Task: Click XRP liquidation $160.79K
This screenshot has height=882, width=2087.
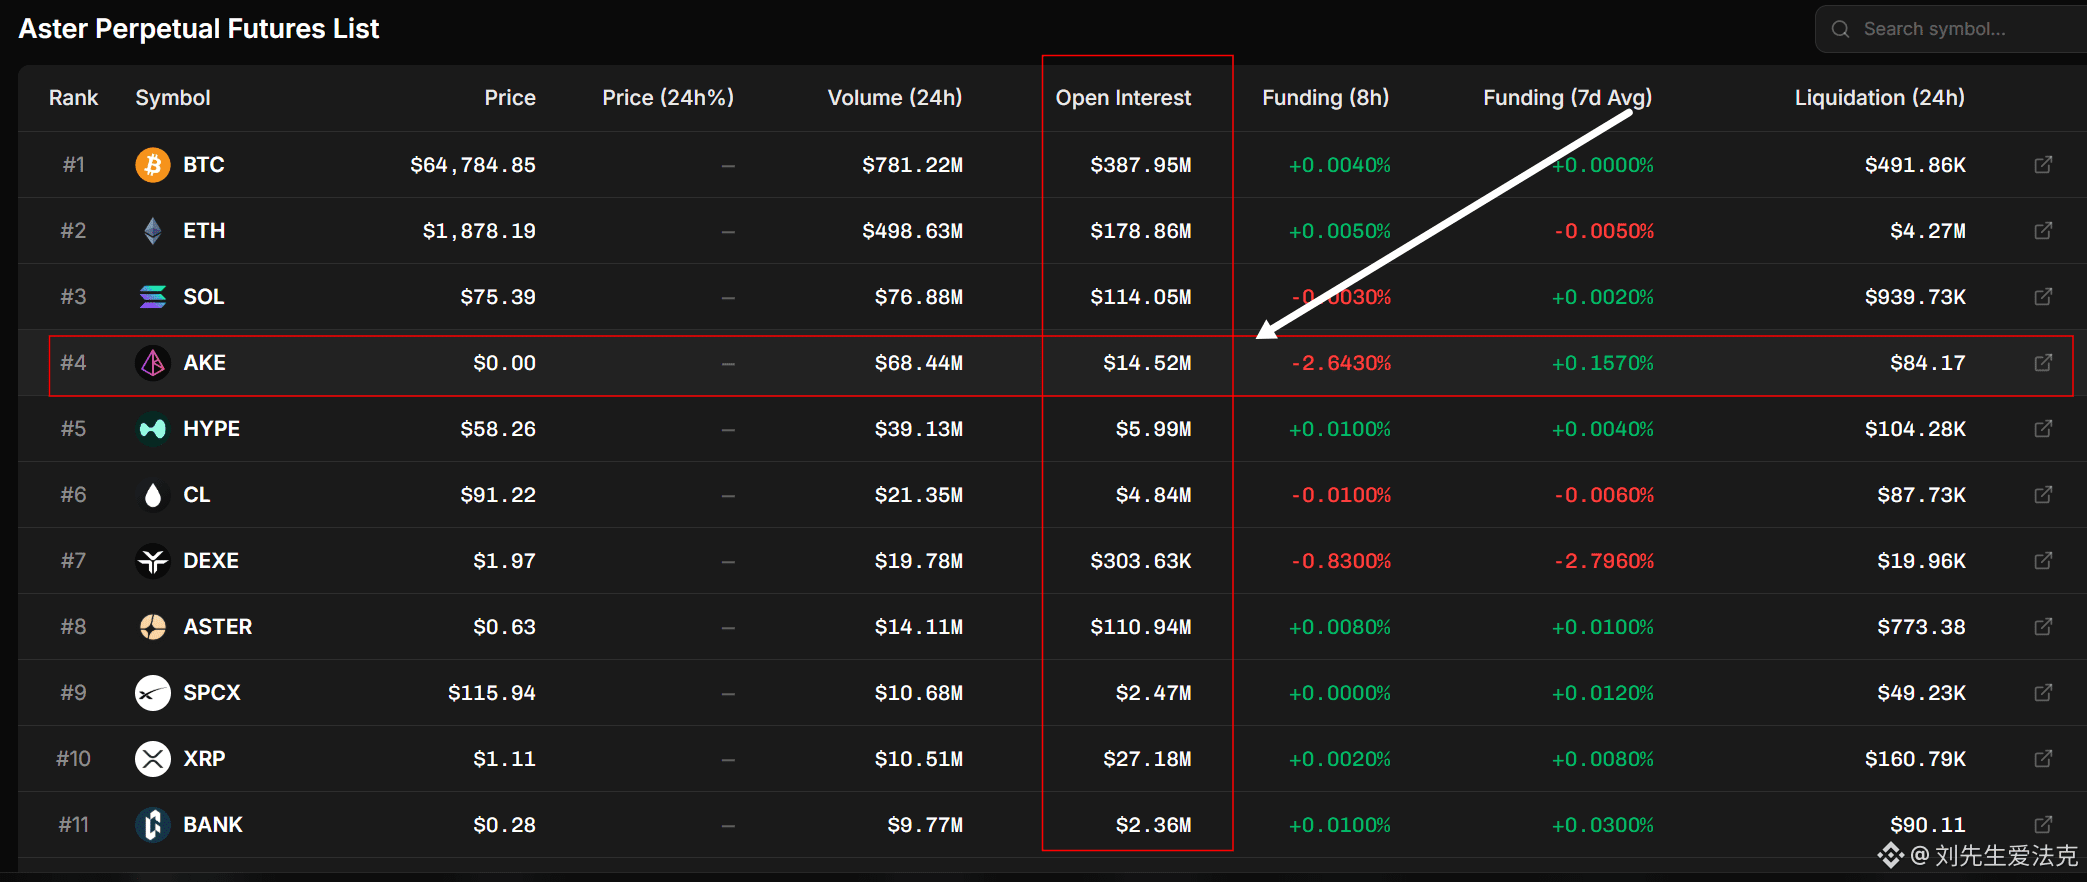Action: click(x=1915, y=759)
